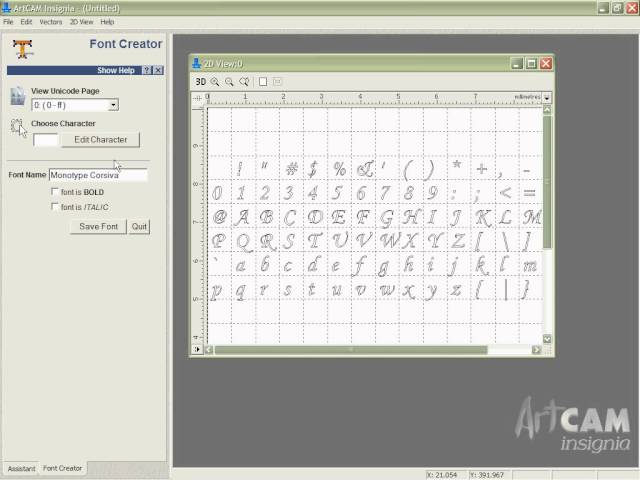Click the zoom in magnifier icon

(215, 82)
